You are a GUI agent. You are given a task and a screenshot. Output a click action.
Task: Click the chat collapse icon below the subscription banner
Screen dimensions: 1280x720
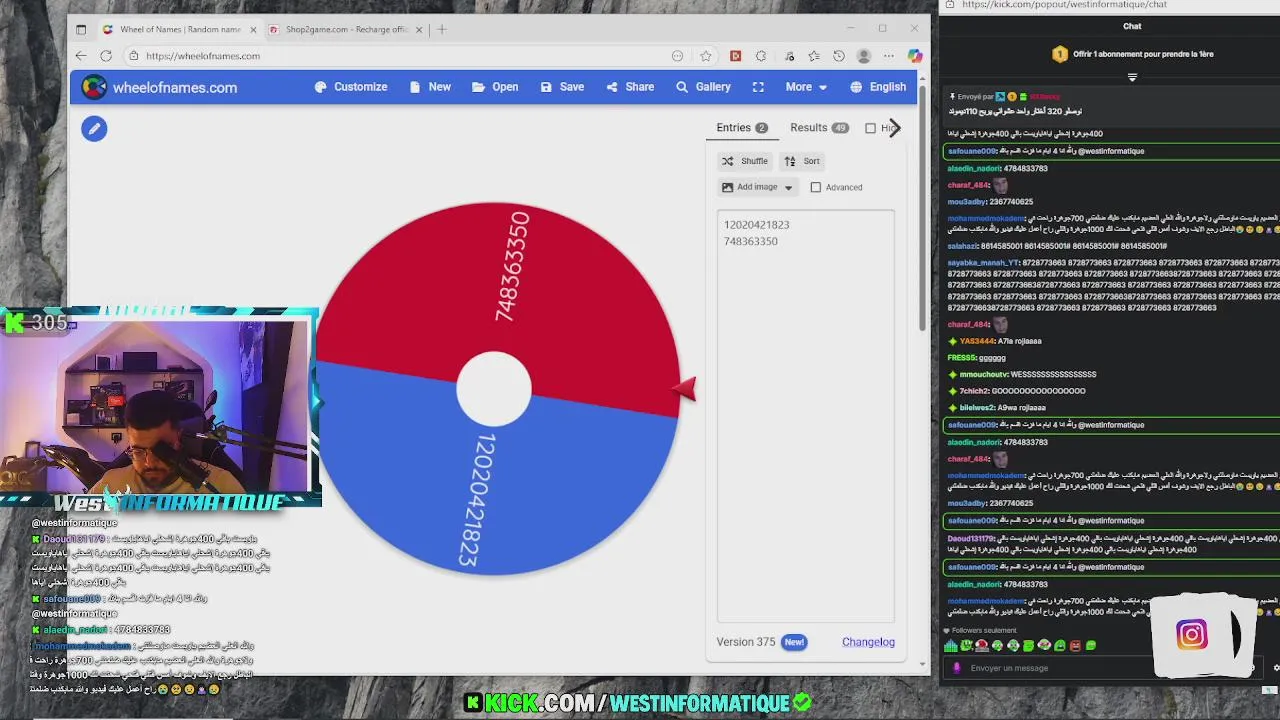tap(1132, 77)
